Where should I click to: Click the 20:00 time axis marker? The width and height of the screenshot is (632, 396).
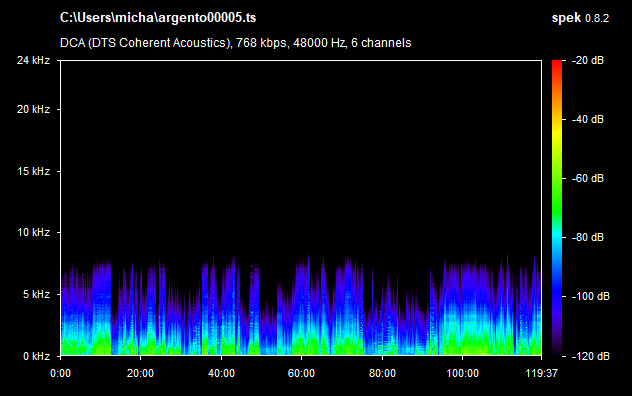140,373
